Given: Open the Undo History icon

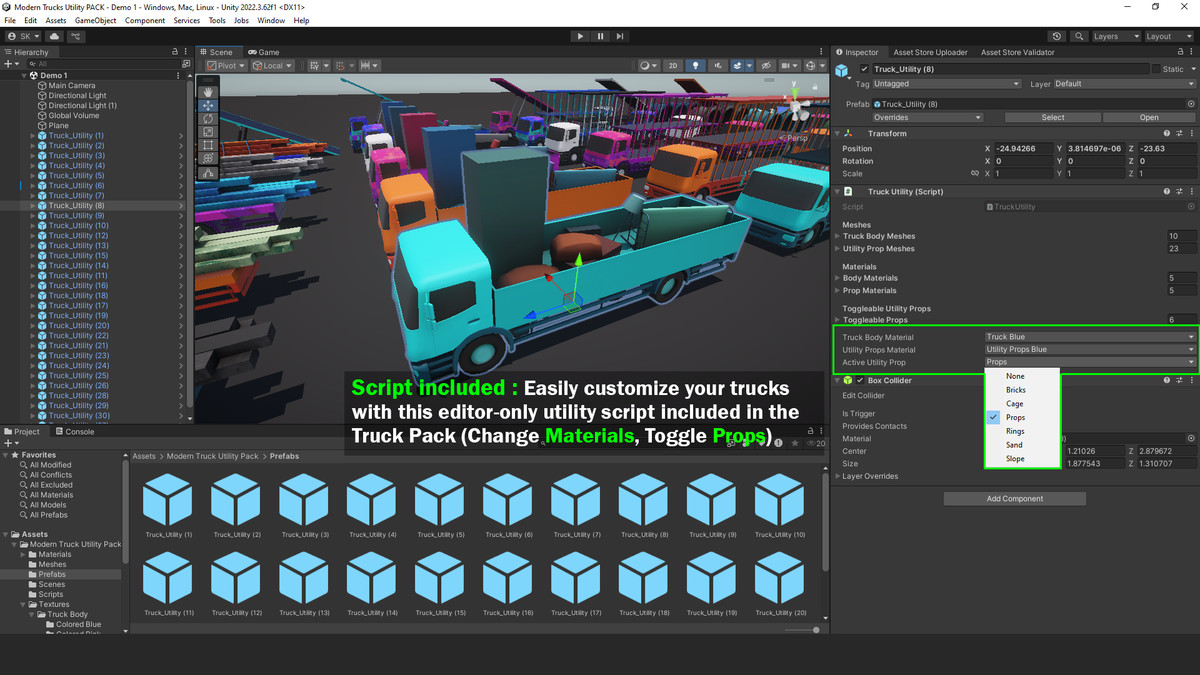Looking at the screenshot, I should click(1058, 36).
